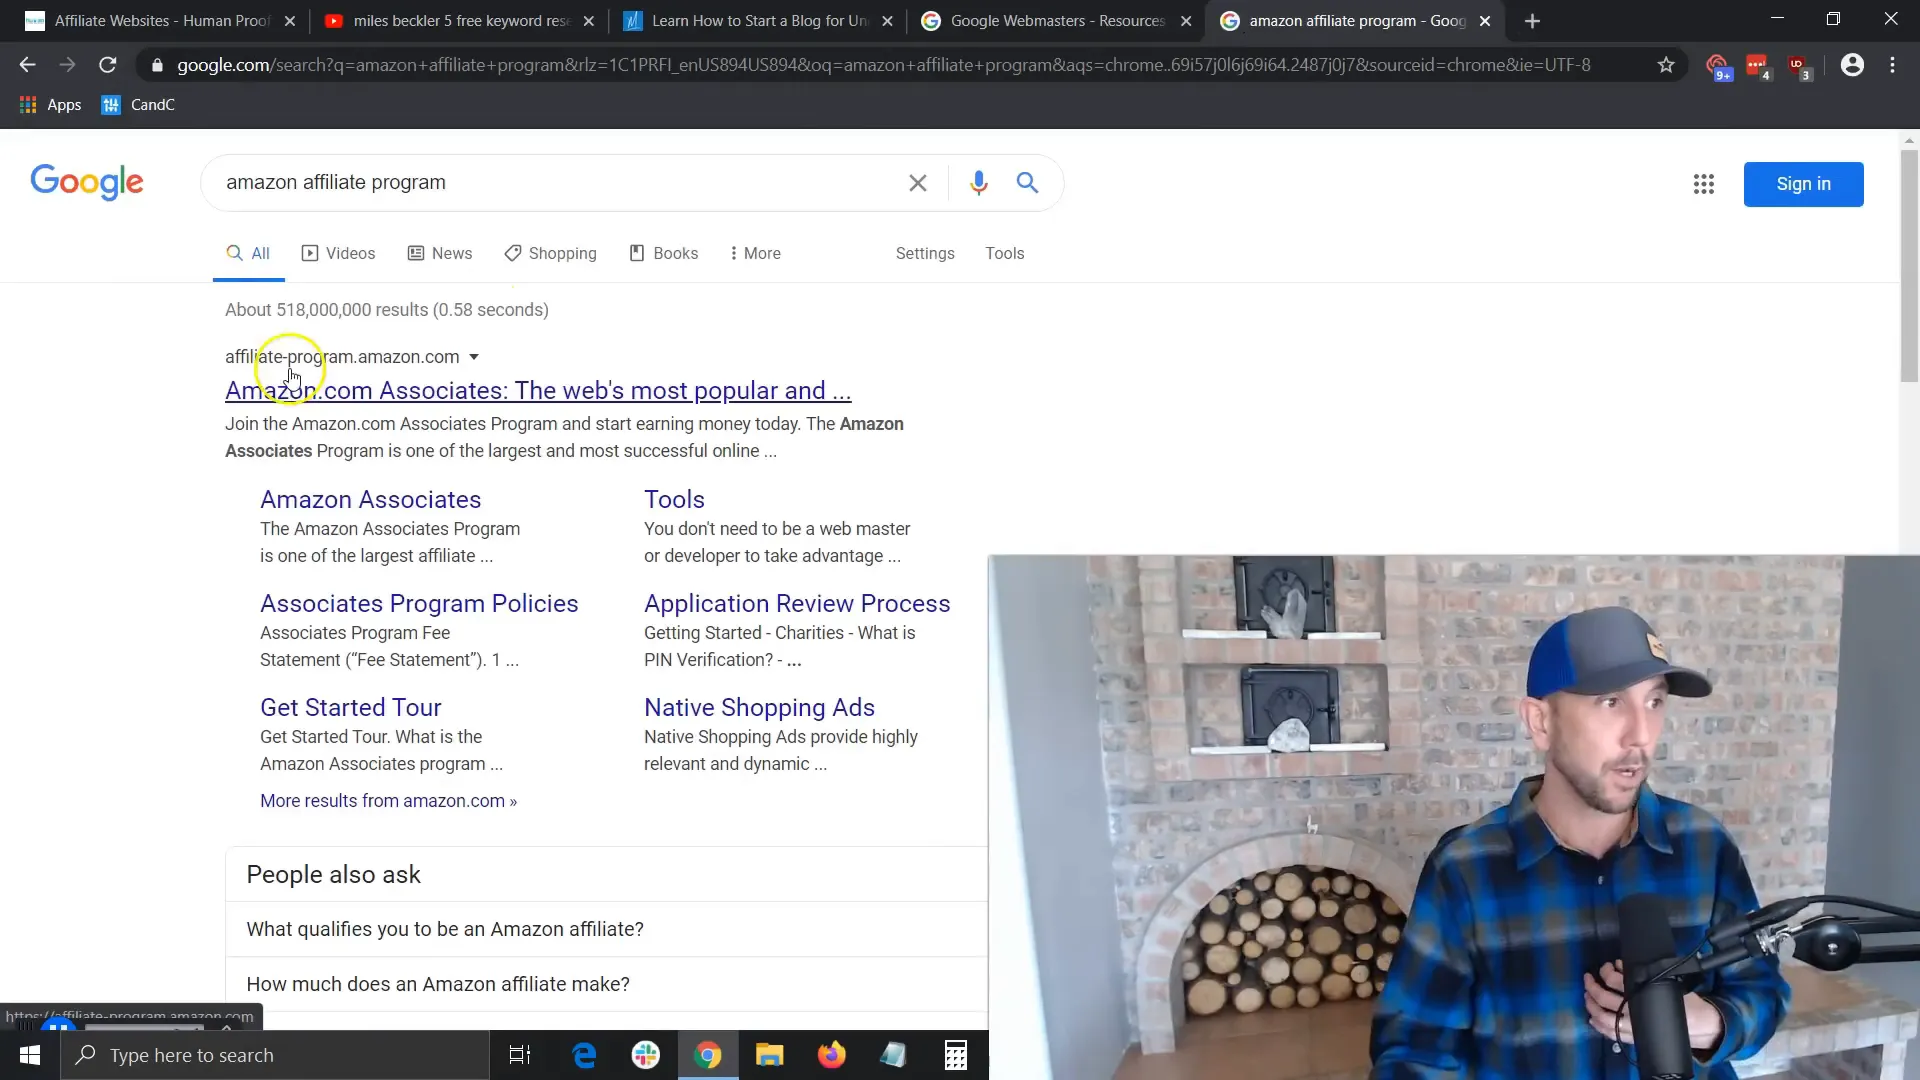Open search Tools
1920x1080 pixels.
(x=1004, y=254)
